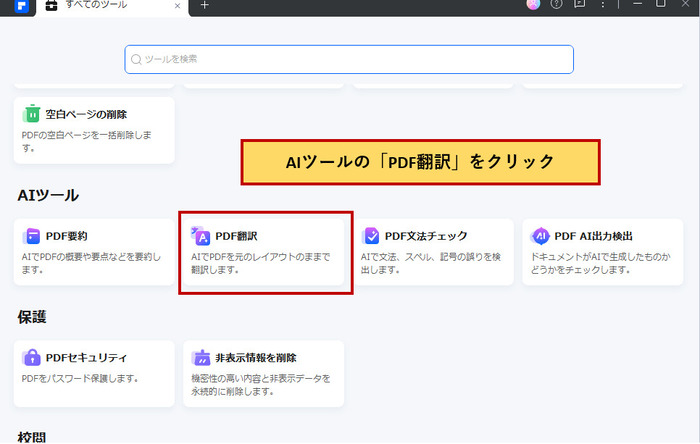Select the PDF文法チェック grammar check icon
The height and width of the screenshot is (444, 700).
370,236
